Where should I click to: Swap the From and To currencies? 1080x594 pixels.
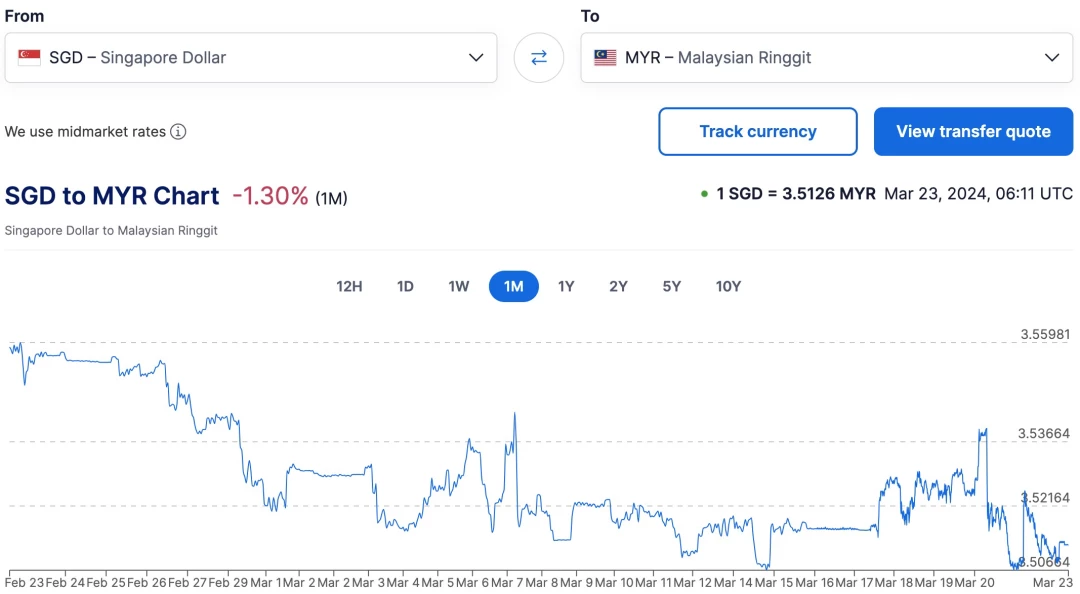[x=539, y=57]
